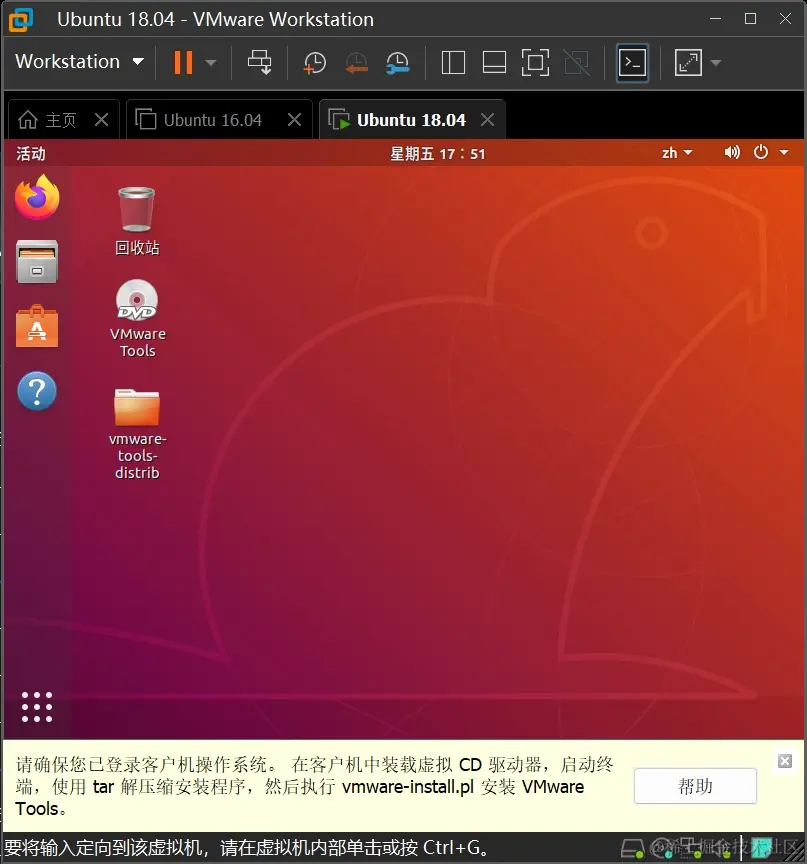This screenshot has height=864, width=807.
Task: Click the hard disk status bar icon
Action: (632, 848)
